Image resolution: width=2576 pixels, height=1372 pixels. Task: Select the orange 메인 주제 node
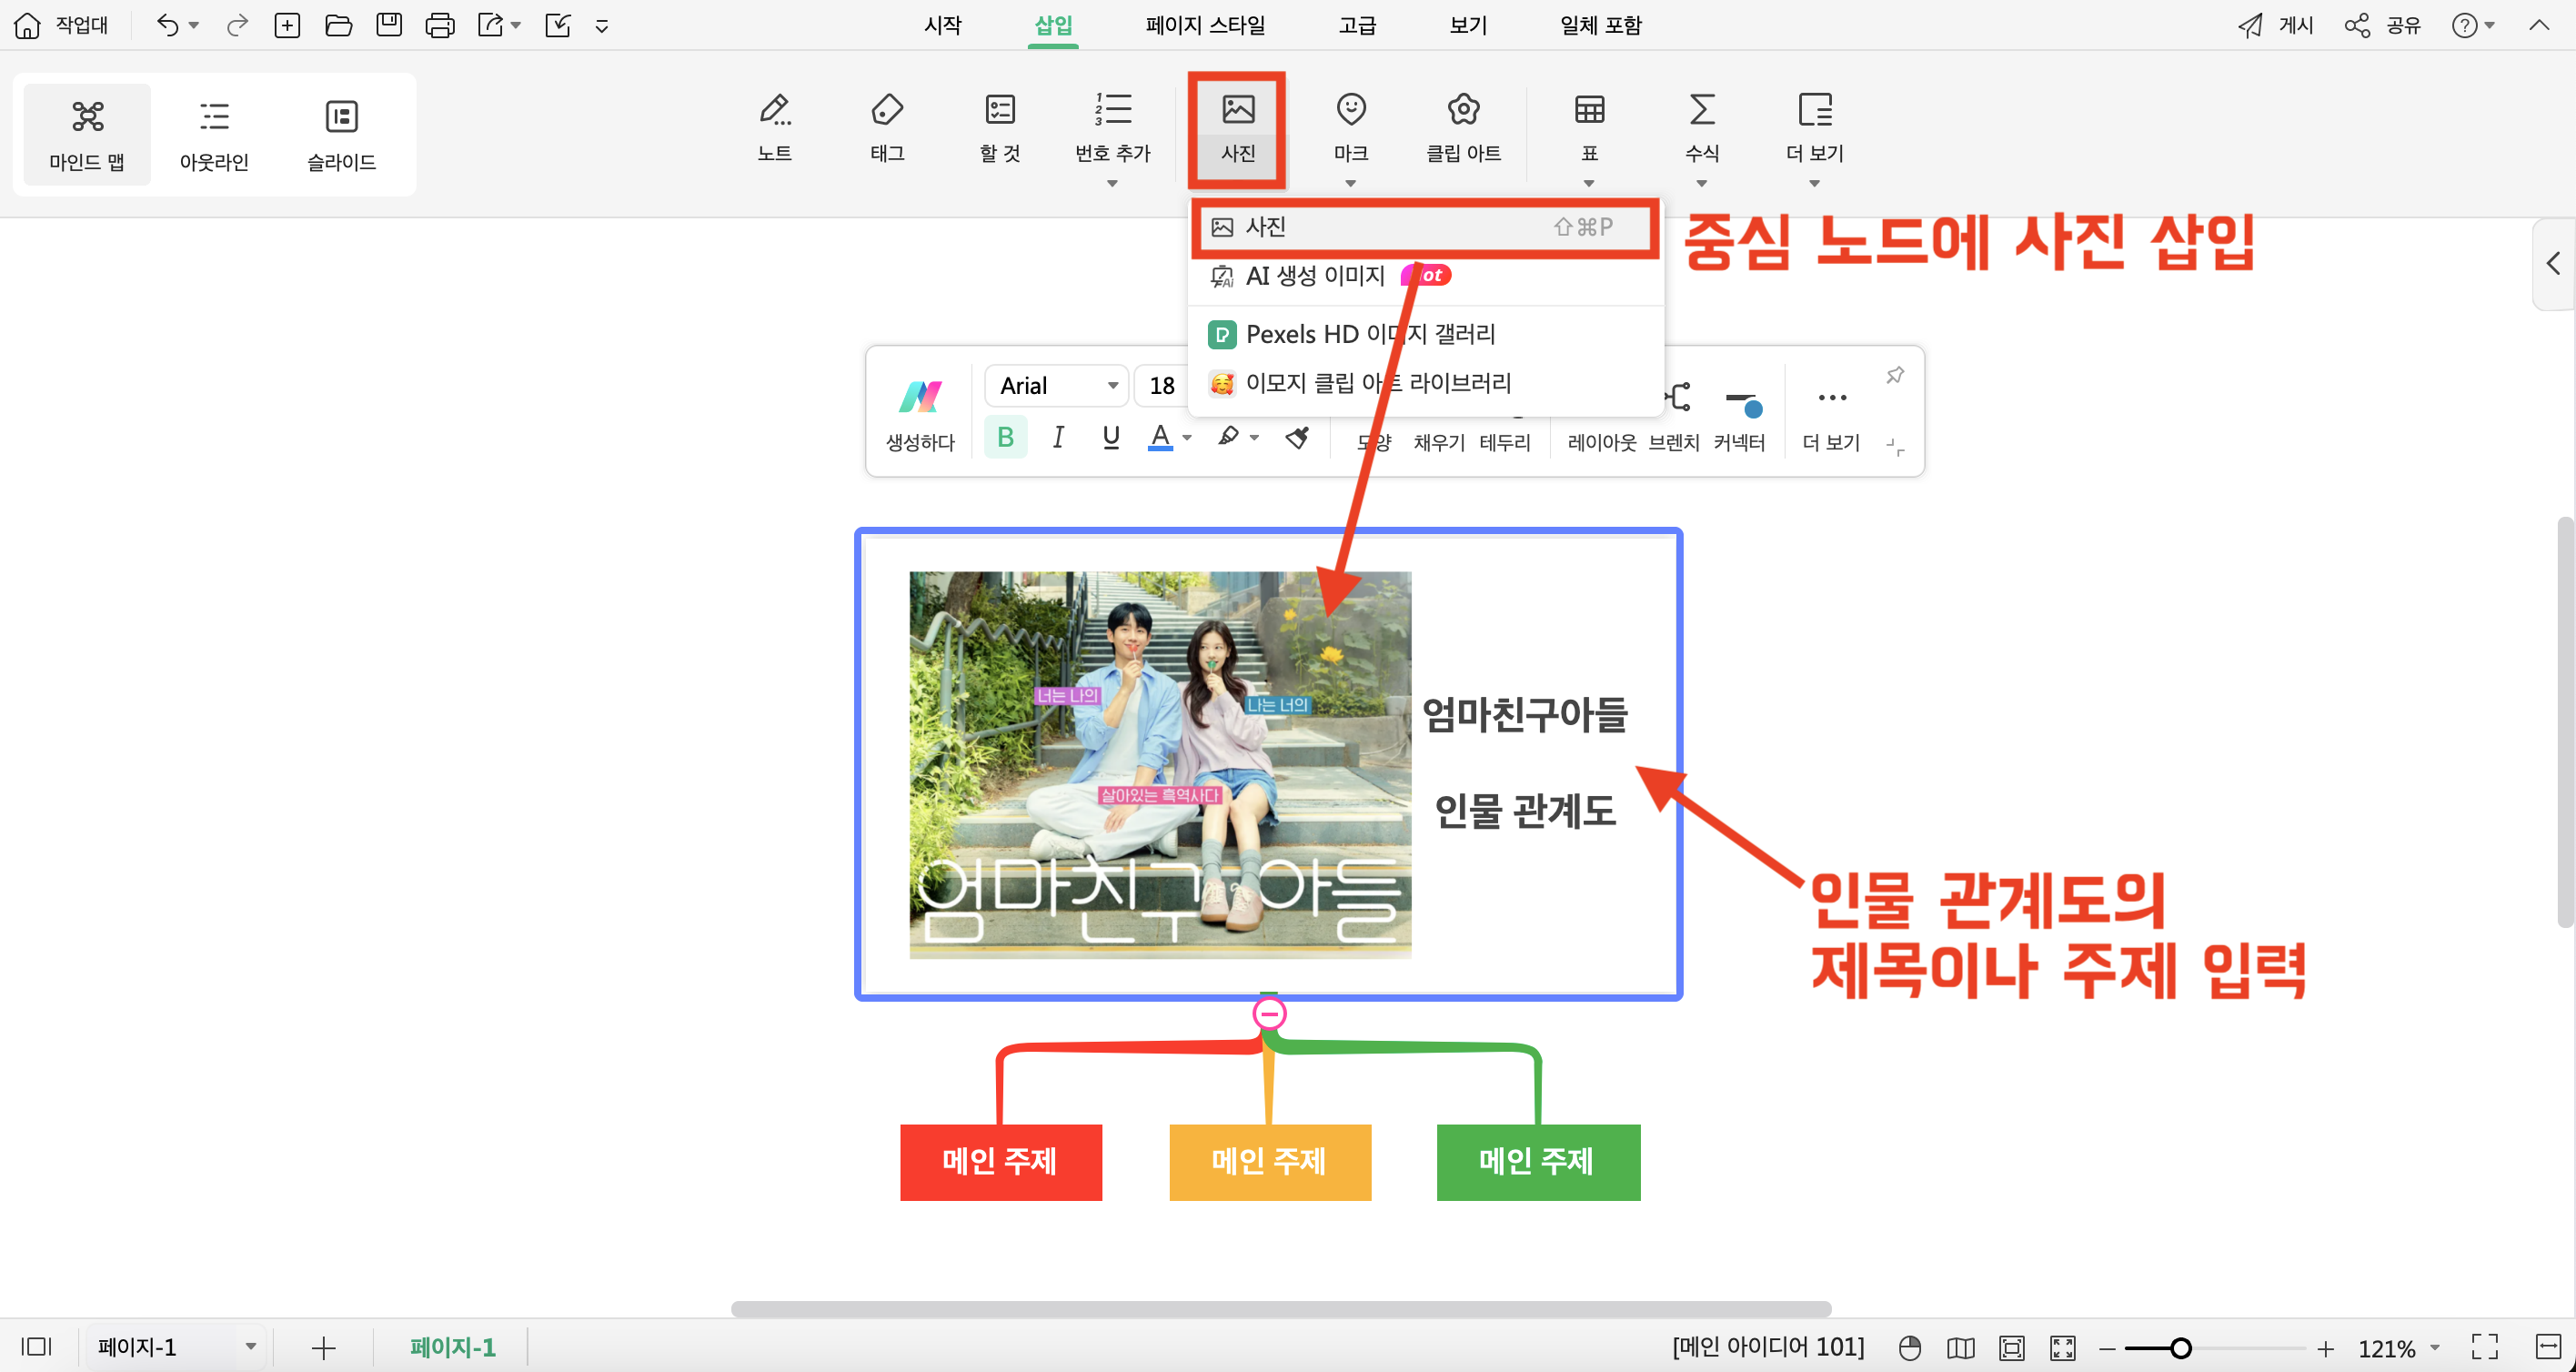tap(1270, 1162)
